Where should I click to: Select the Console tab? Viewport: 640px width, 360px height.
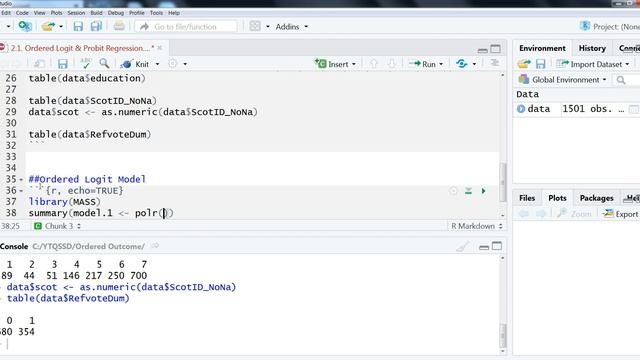pyautogui.click(x=14, y=247)
